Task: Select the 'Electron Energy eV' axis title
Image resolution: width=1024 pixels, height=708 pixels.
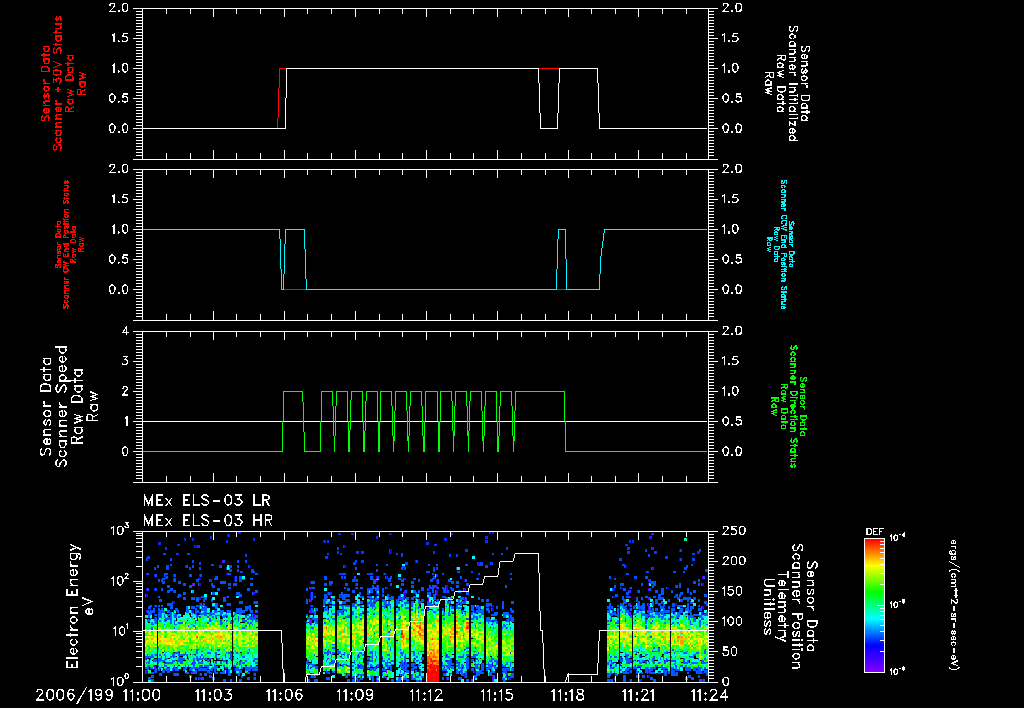Action: pos(80,605)
